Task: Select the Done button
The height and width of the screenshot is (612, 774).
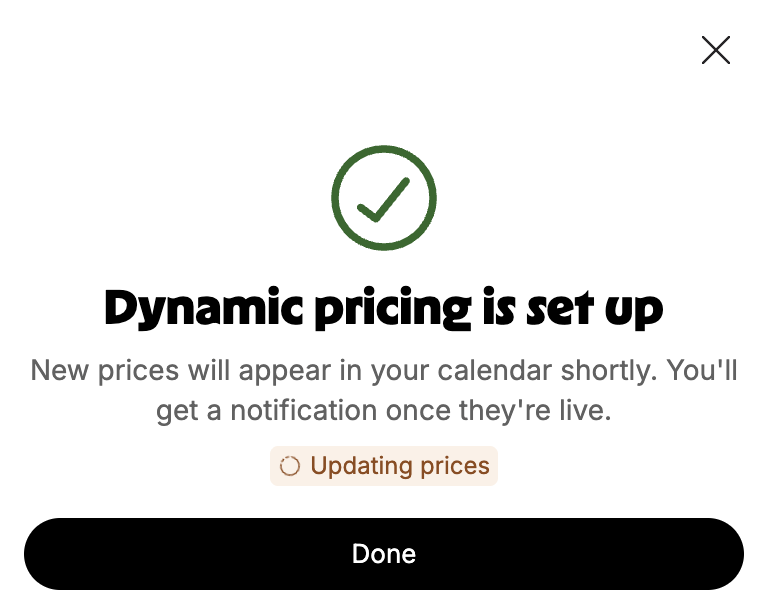Action: pyautogui.click(x=384, y=554)
